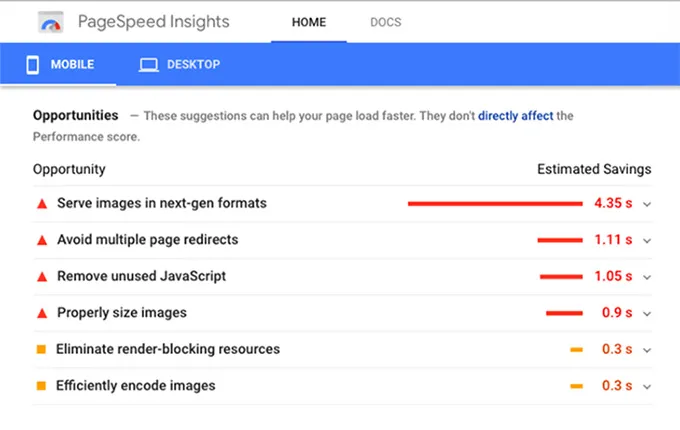Click the Efficiently encode images row title

[135, 385]
